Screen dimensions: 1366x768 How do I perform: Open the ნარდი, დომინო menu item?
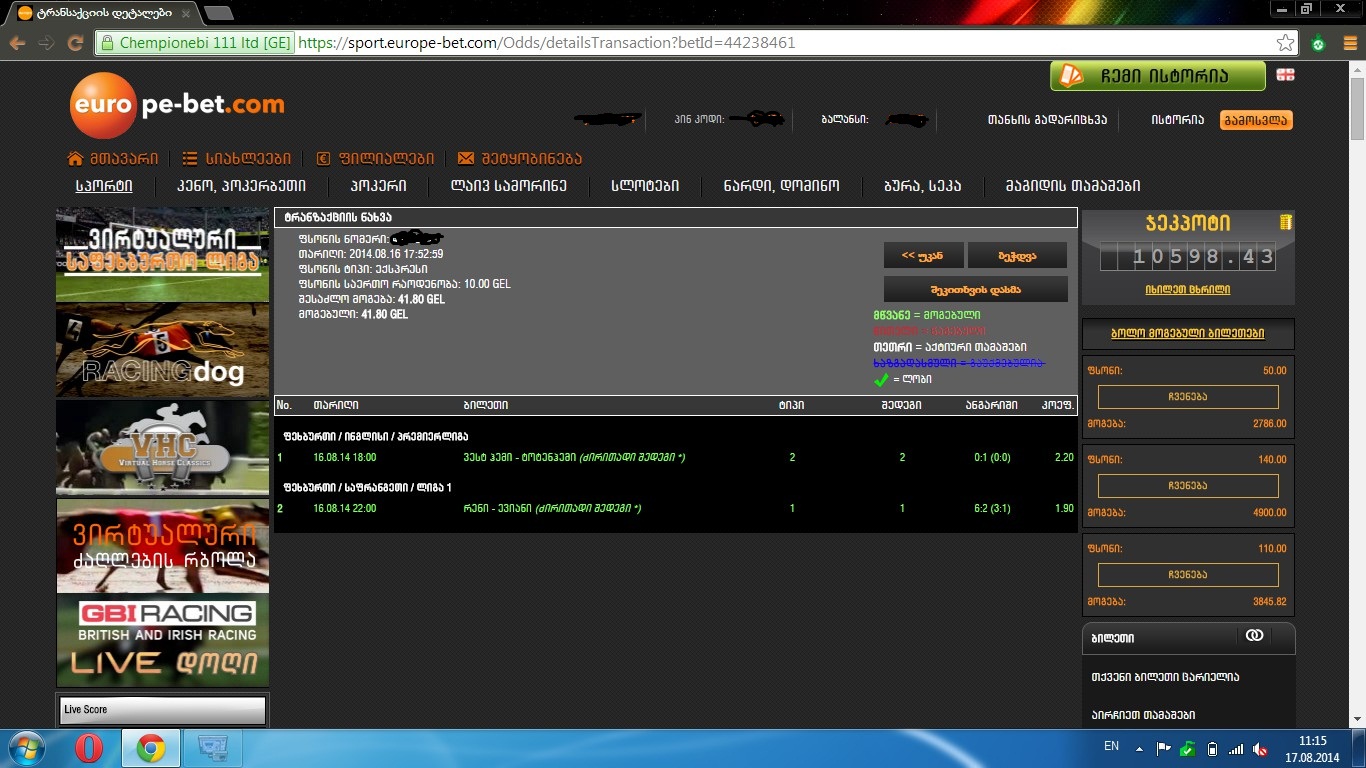782,185
